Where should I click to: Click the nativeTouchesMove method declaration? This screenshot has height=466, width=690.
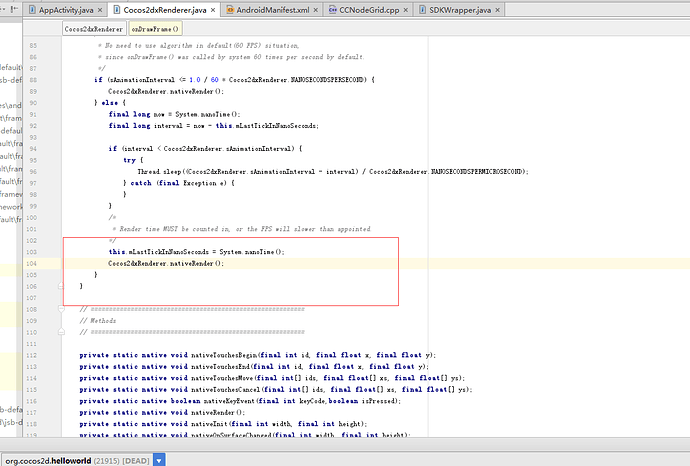click(x=272, y=378)
